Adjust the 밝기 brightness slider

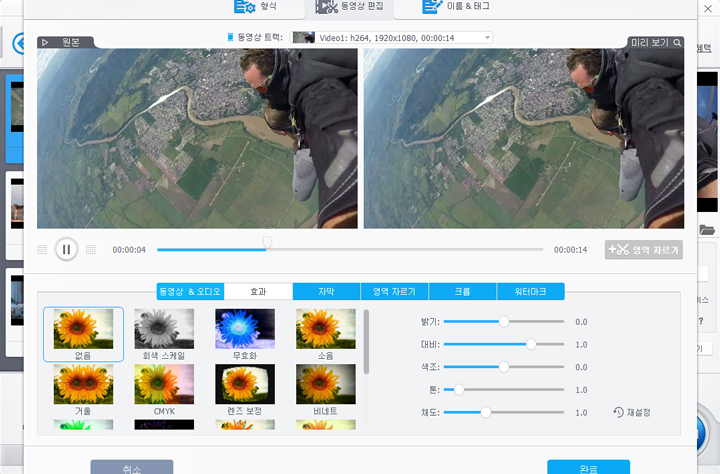504,322
